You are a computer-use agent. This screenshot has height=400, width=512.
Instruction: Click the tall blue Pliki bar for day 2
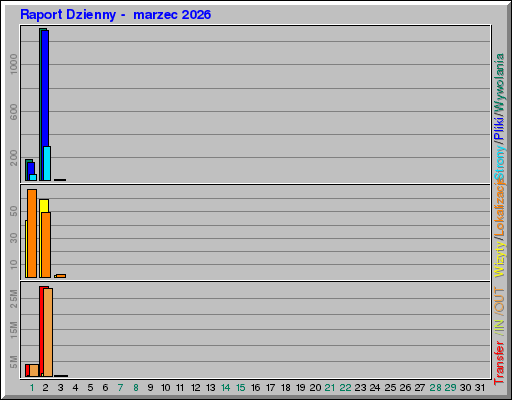coord(45,88)
